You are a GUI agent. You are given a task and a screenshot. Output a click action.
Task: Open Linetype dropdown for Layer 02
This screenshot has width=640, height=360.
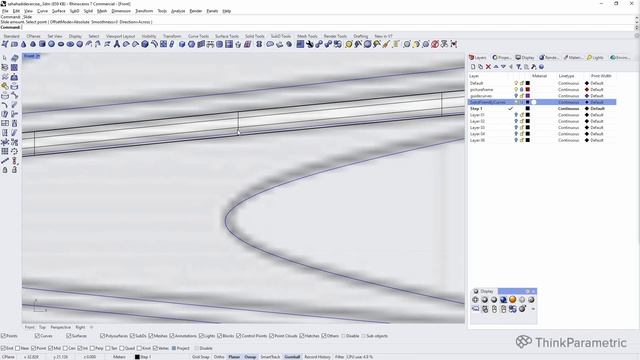pos(569,121)
